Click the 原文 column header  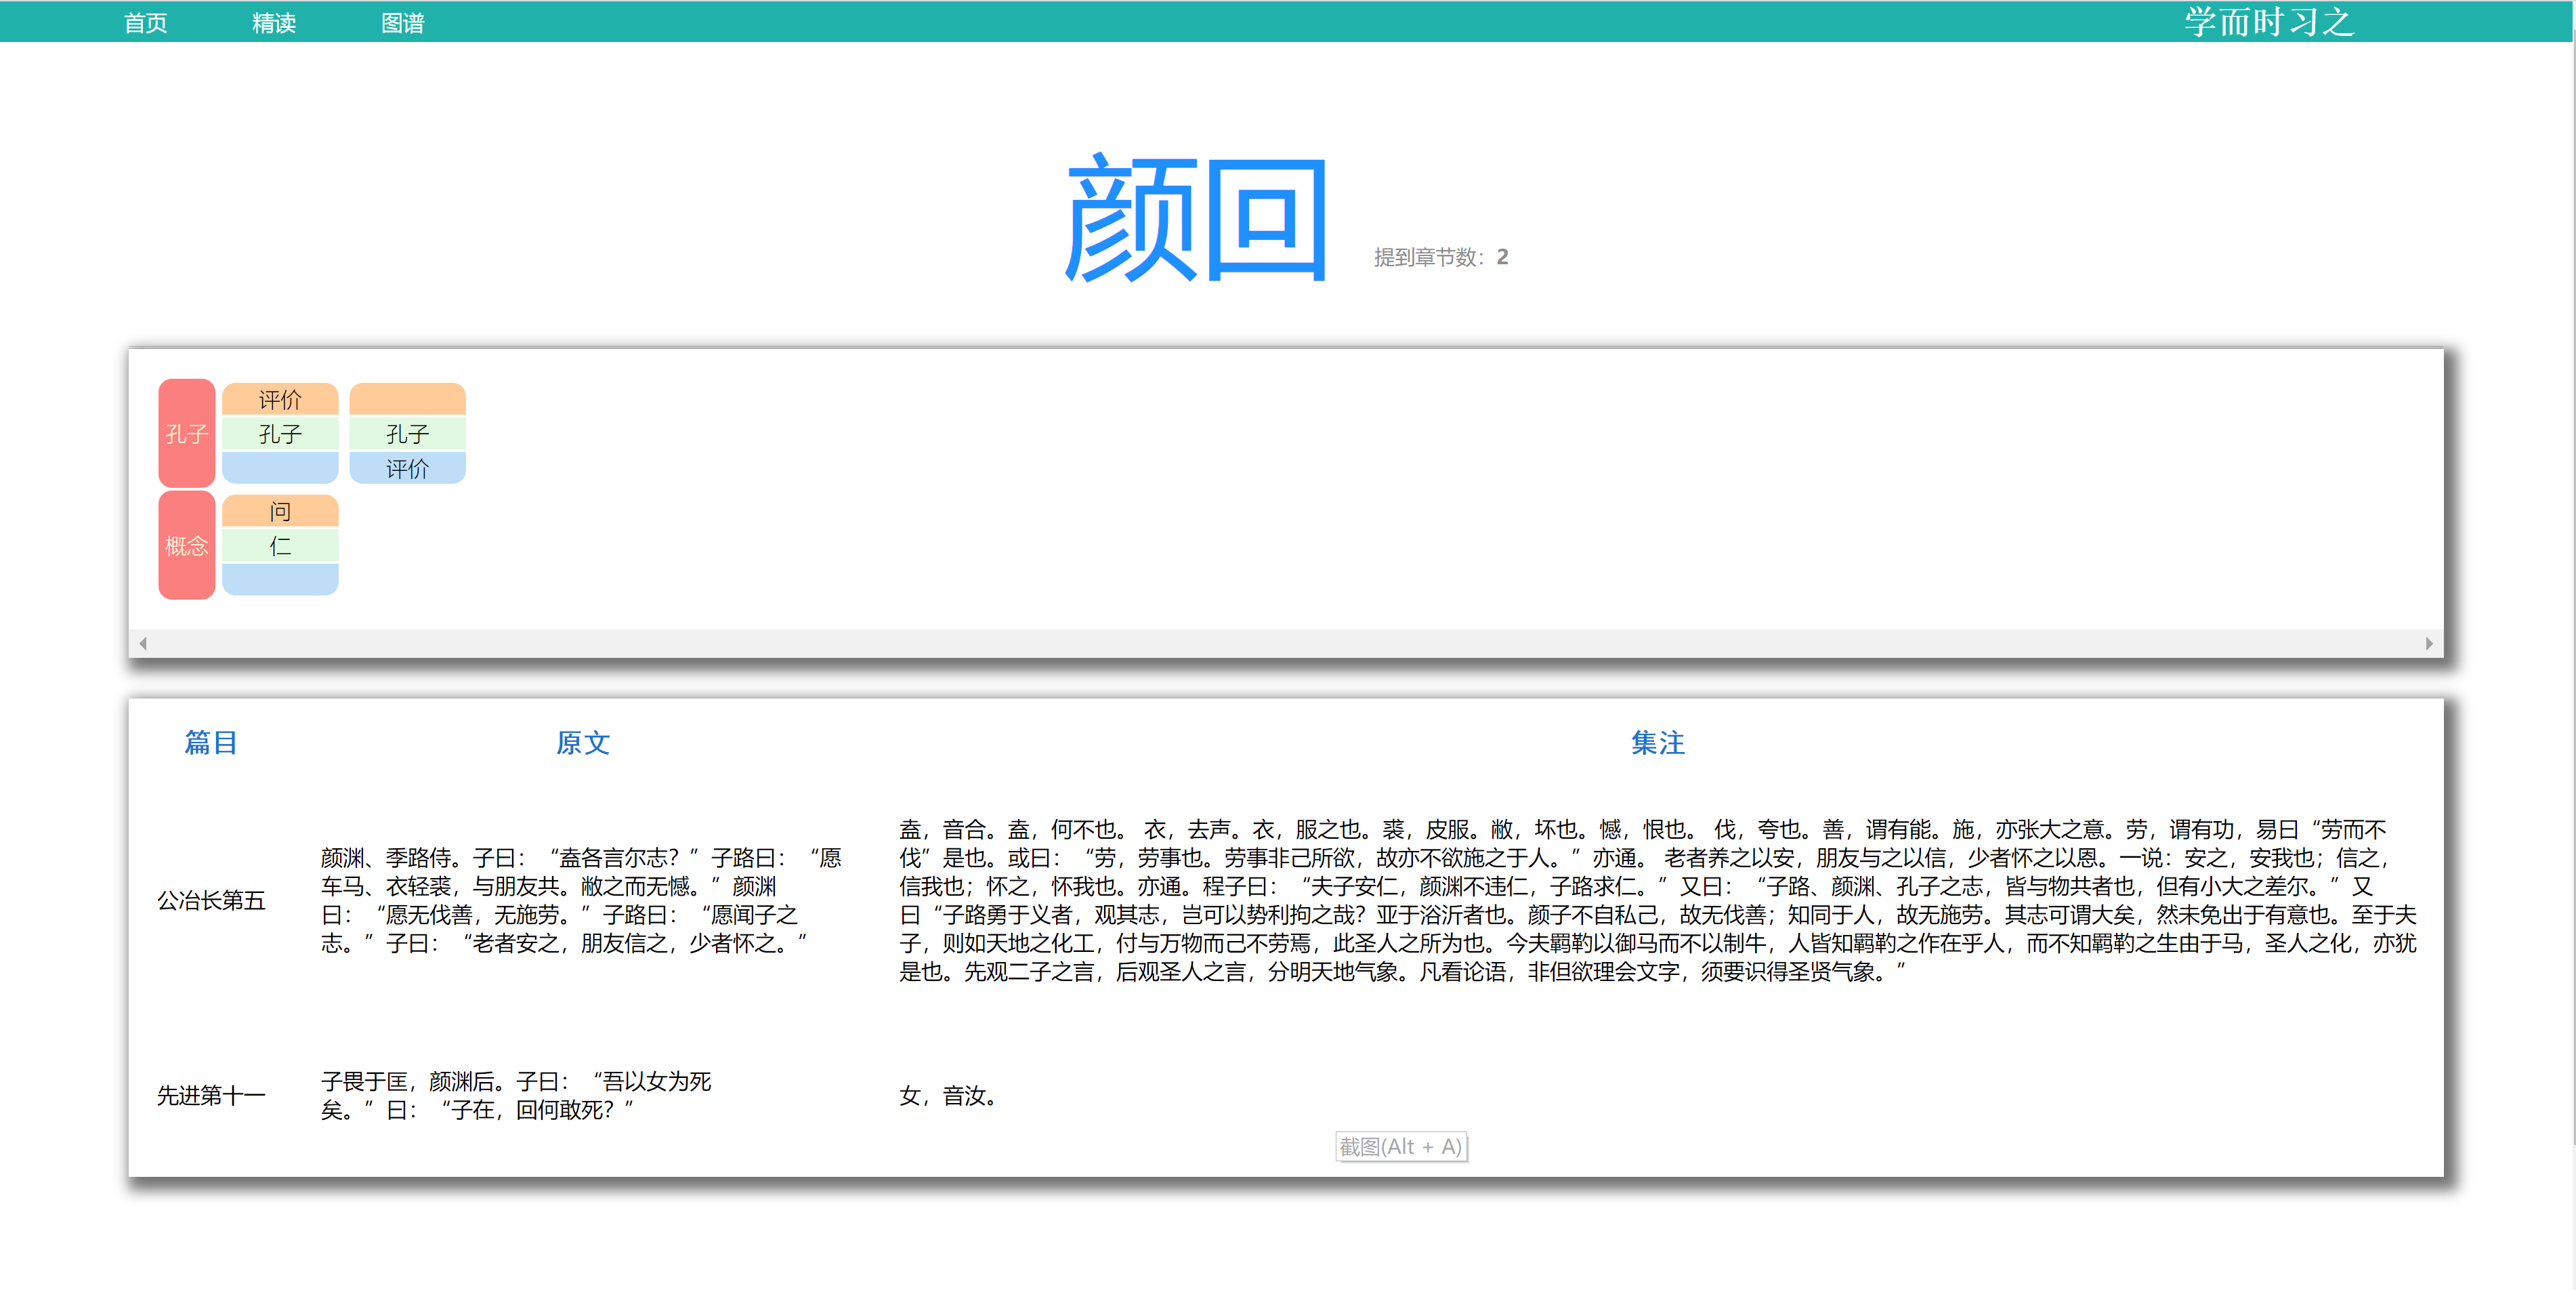point(583,742)
